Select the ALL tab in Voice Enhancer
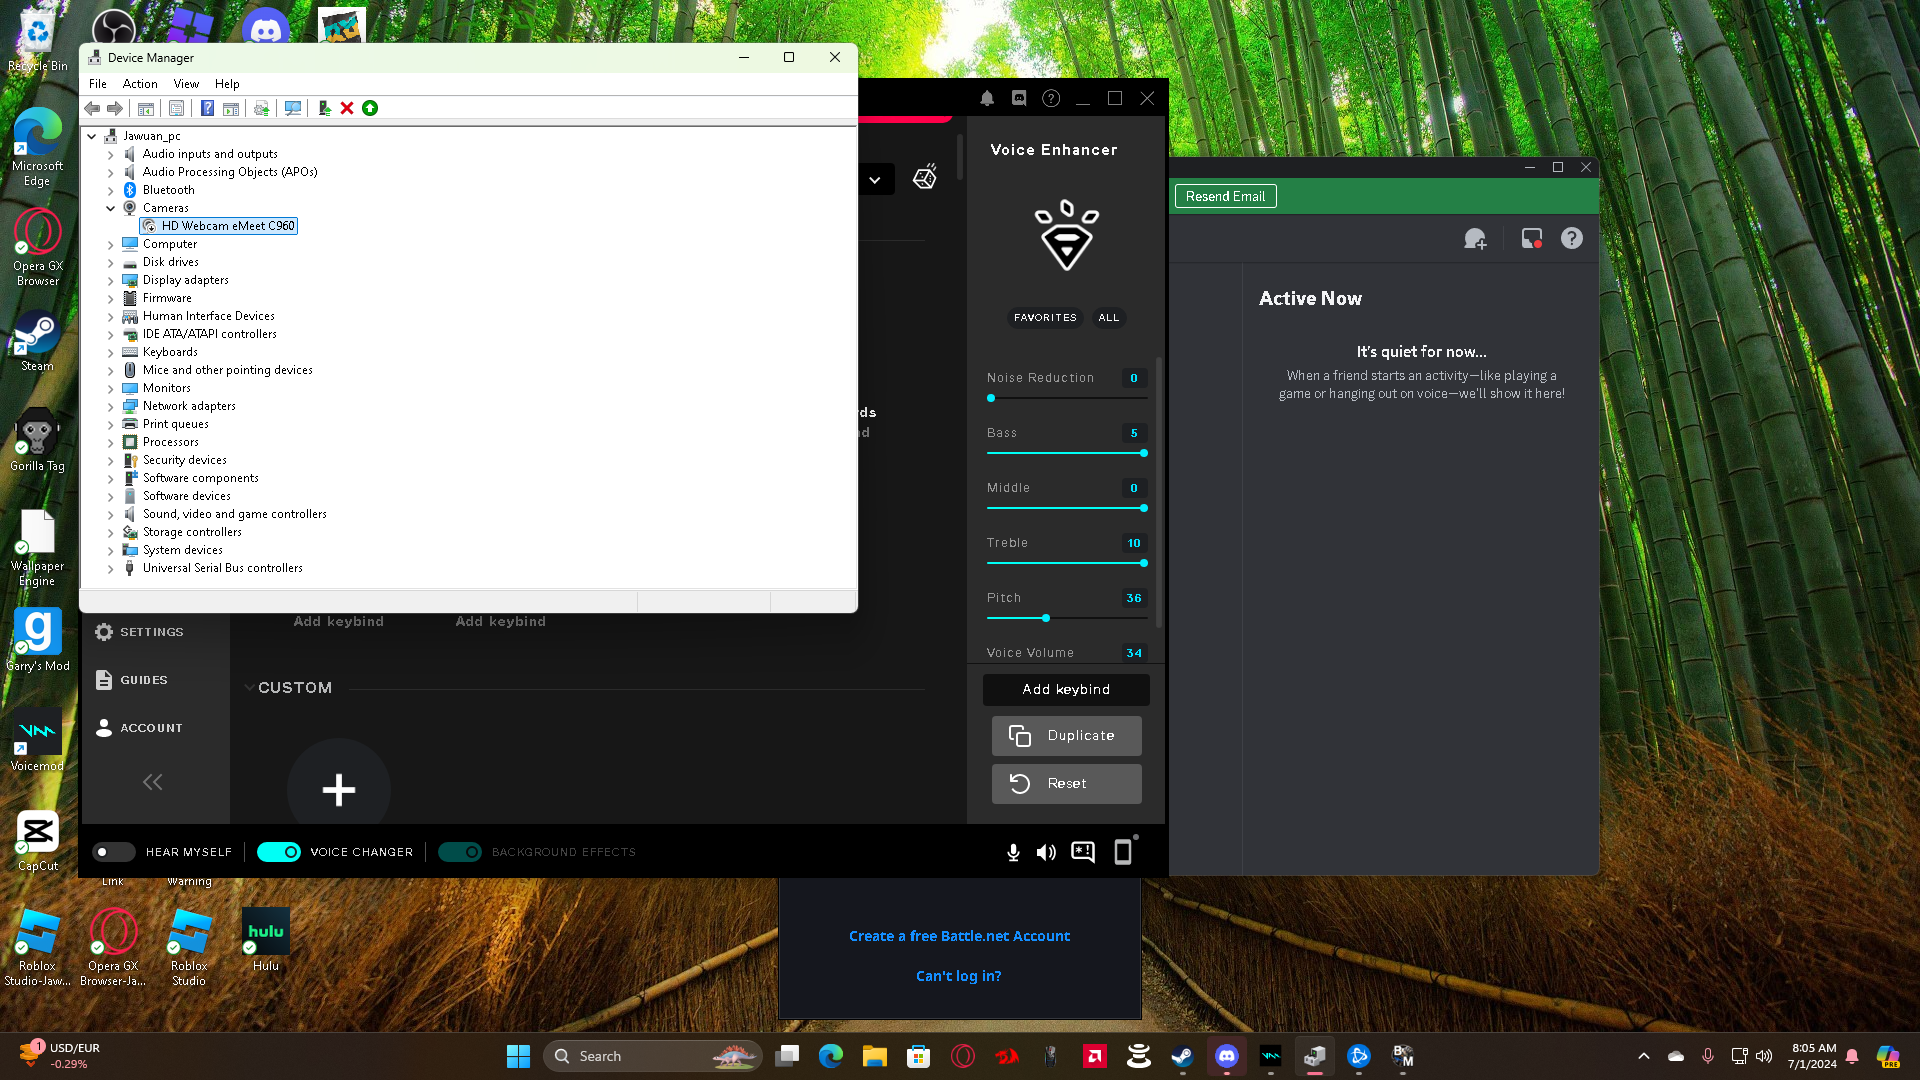This screenshot has width=1920, height=1080. click(1109, 318)
